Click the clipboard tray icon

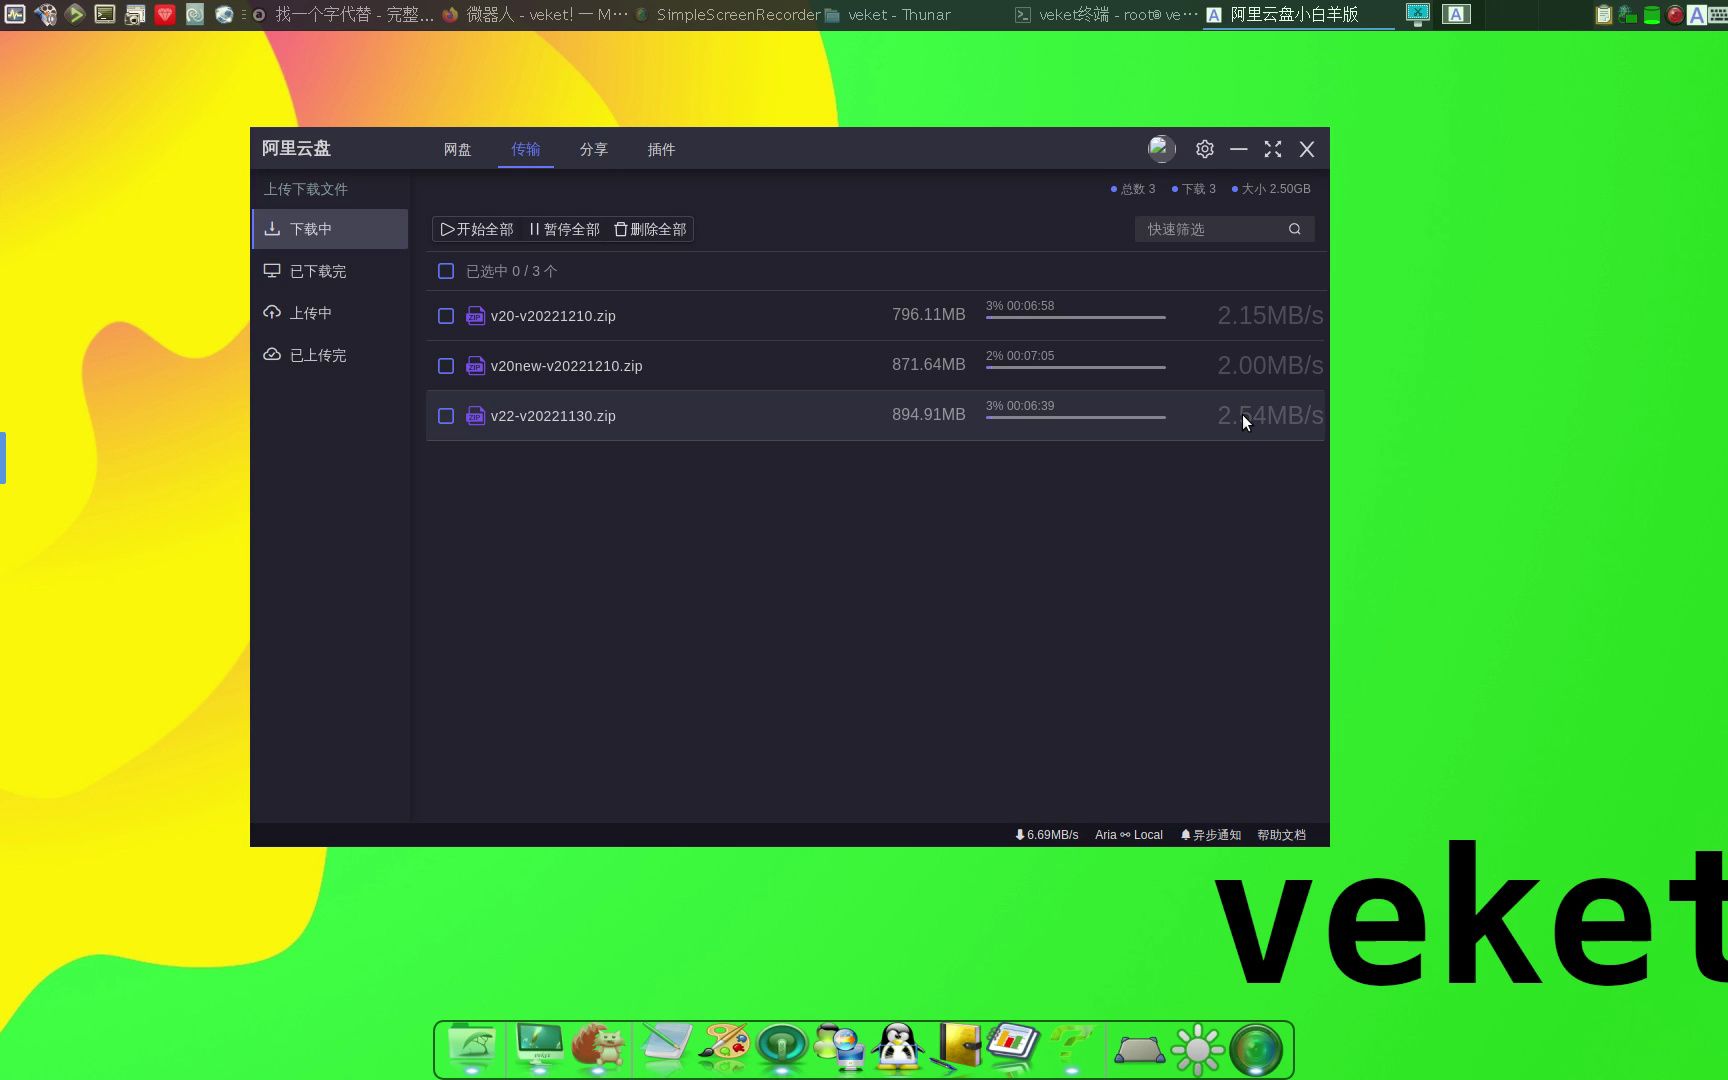tap(1603, 15)
